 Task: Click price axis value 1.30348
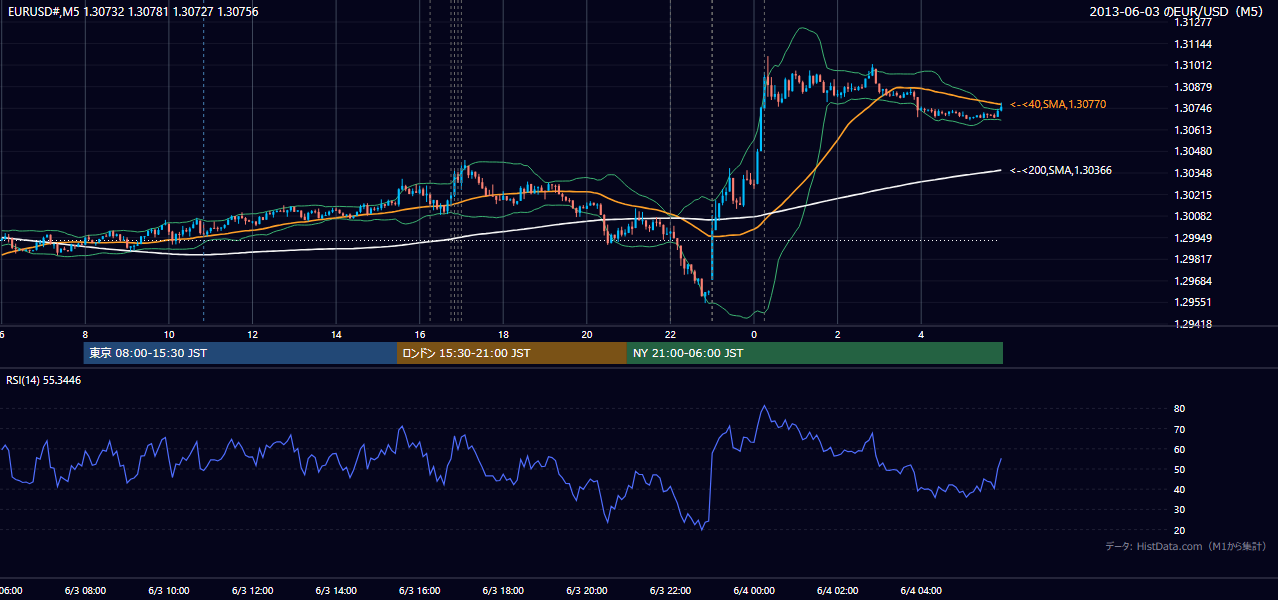pos(1193,173)
